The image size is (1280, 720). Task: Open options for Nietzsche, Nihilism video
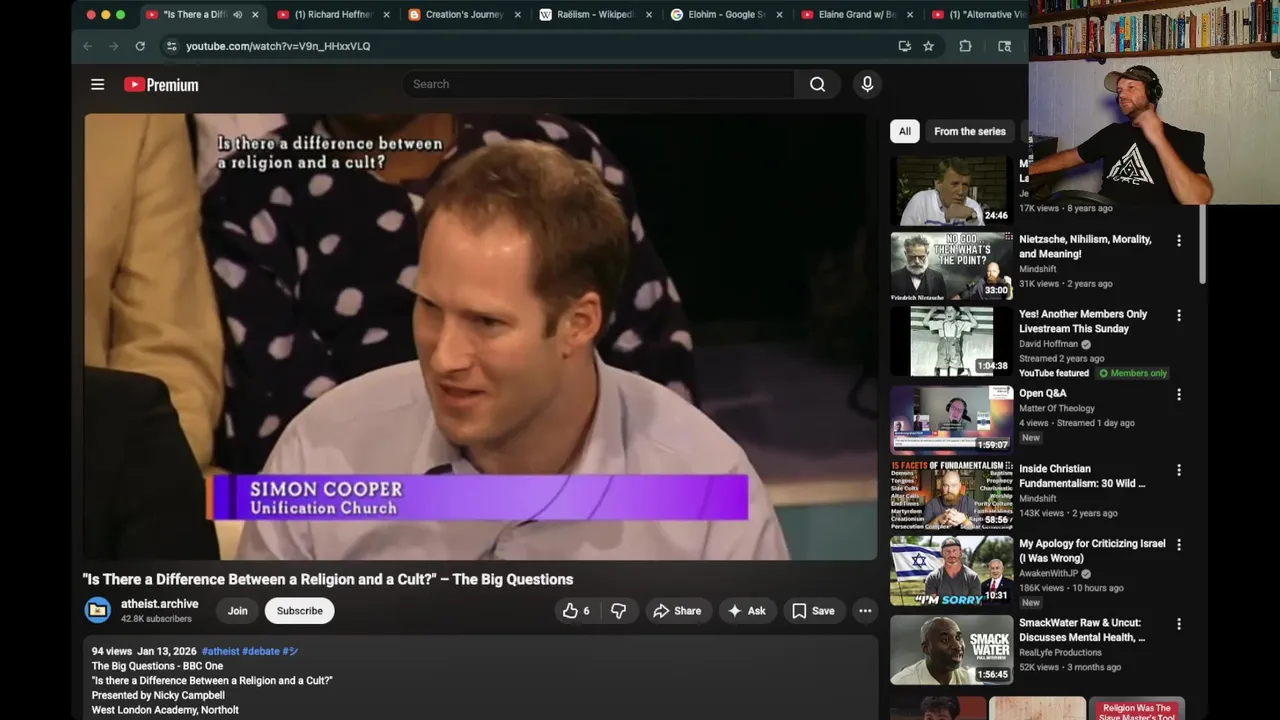click(x=1178, y=241)
